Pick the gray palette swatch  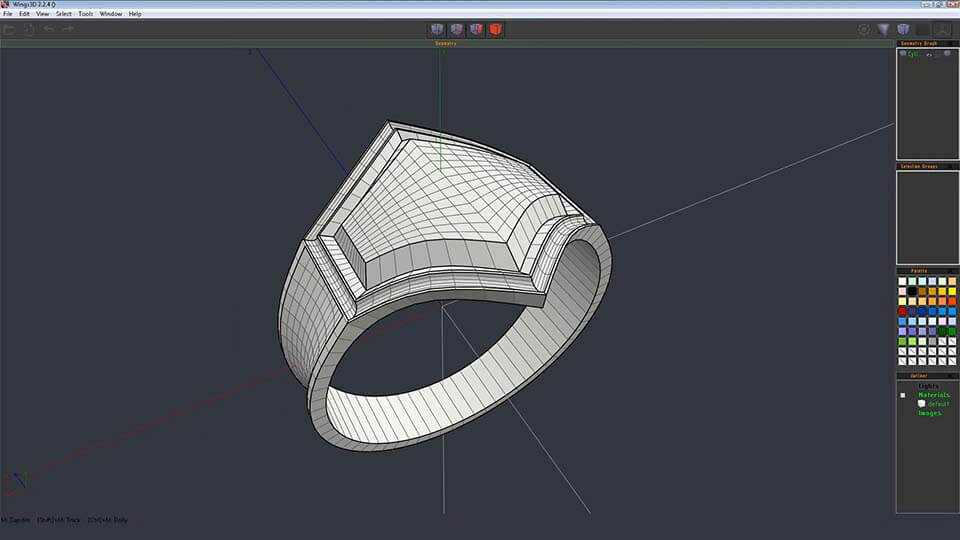pyautogui.click(x=932, y=342)
